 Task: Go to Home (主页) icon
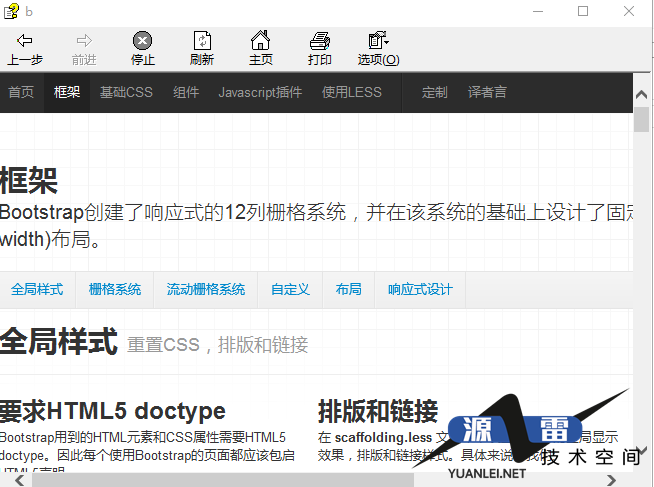click(261, 40)
